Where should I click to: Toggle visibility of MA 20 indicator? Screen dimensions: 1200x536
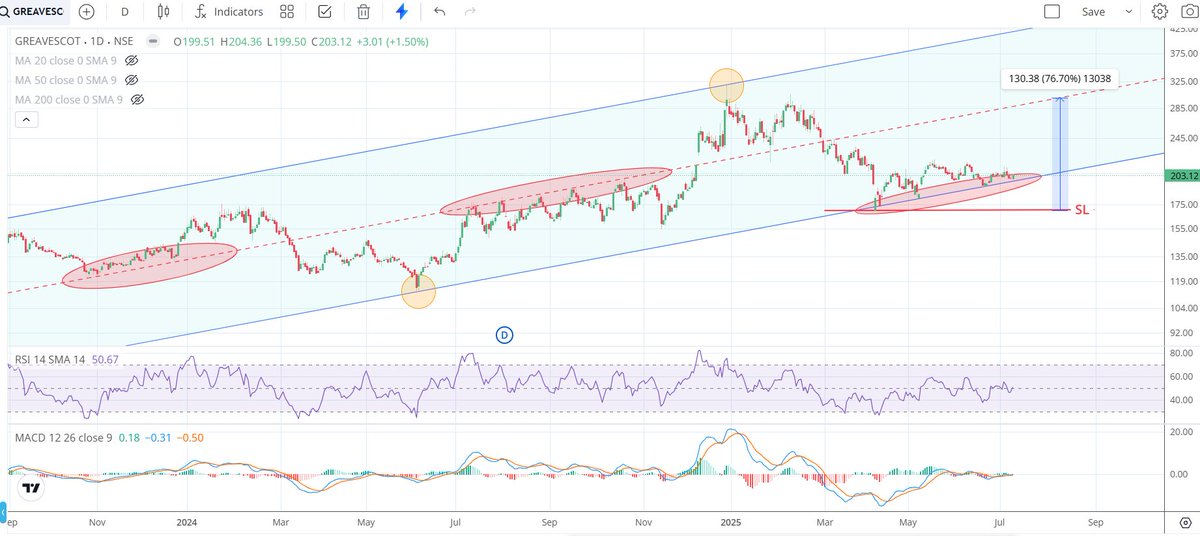click(x=131, y=61)
